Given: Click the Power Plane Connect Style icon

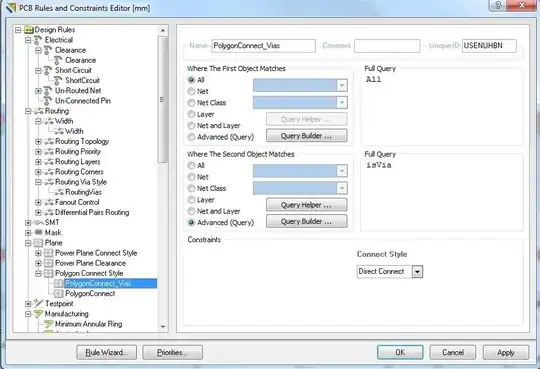Looking at the screenshot, I should coord(49,253).
